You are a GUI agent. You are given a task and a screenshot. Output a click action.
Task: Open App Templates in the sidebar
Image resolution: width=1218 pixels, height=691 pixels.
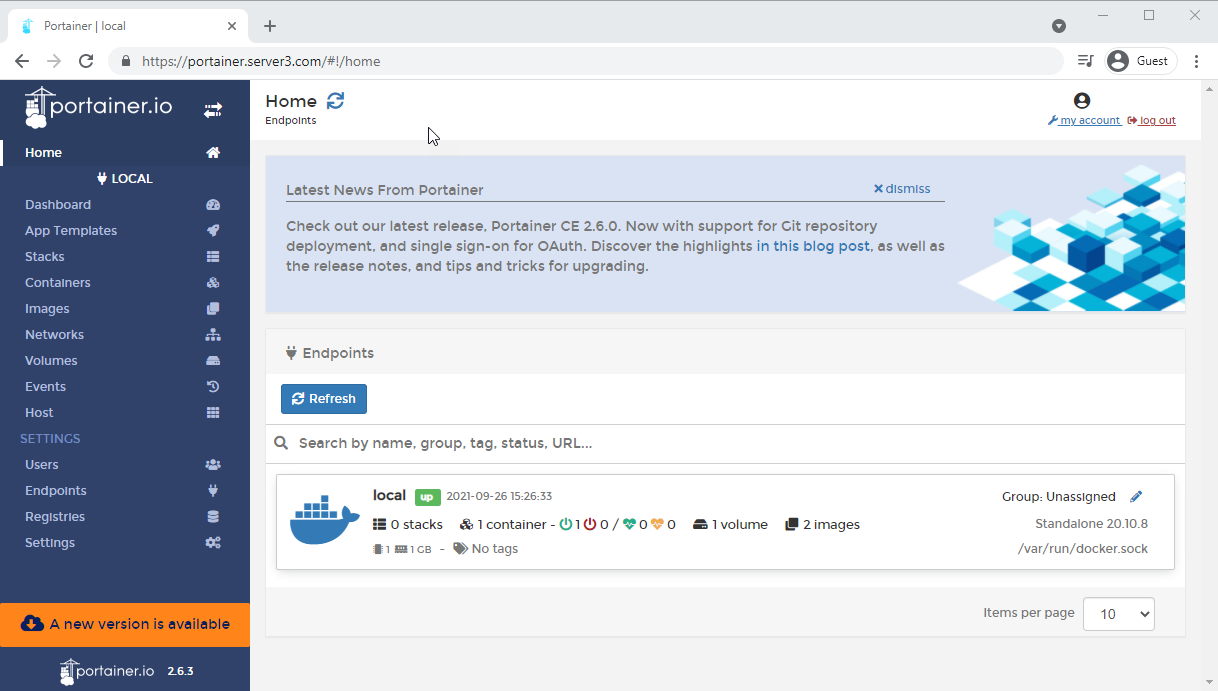coord(71,231)
